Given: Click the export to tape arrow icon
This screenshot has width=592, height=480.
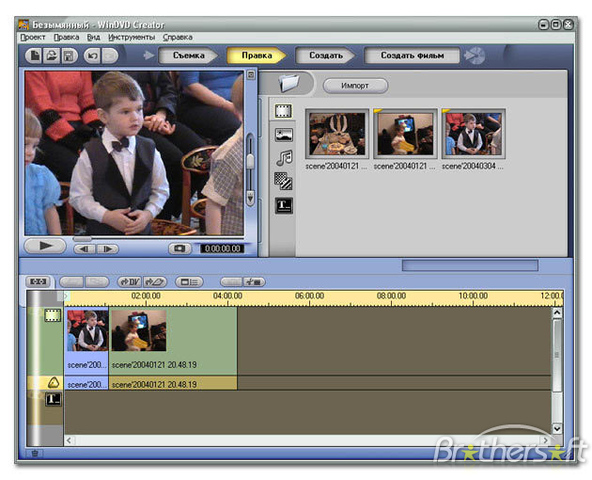Looking at the screenshot, I should pyautogui.click(x=155, y=282).
